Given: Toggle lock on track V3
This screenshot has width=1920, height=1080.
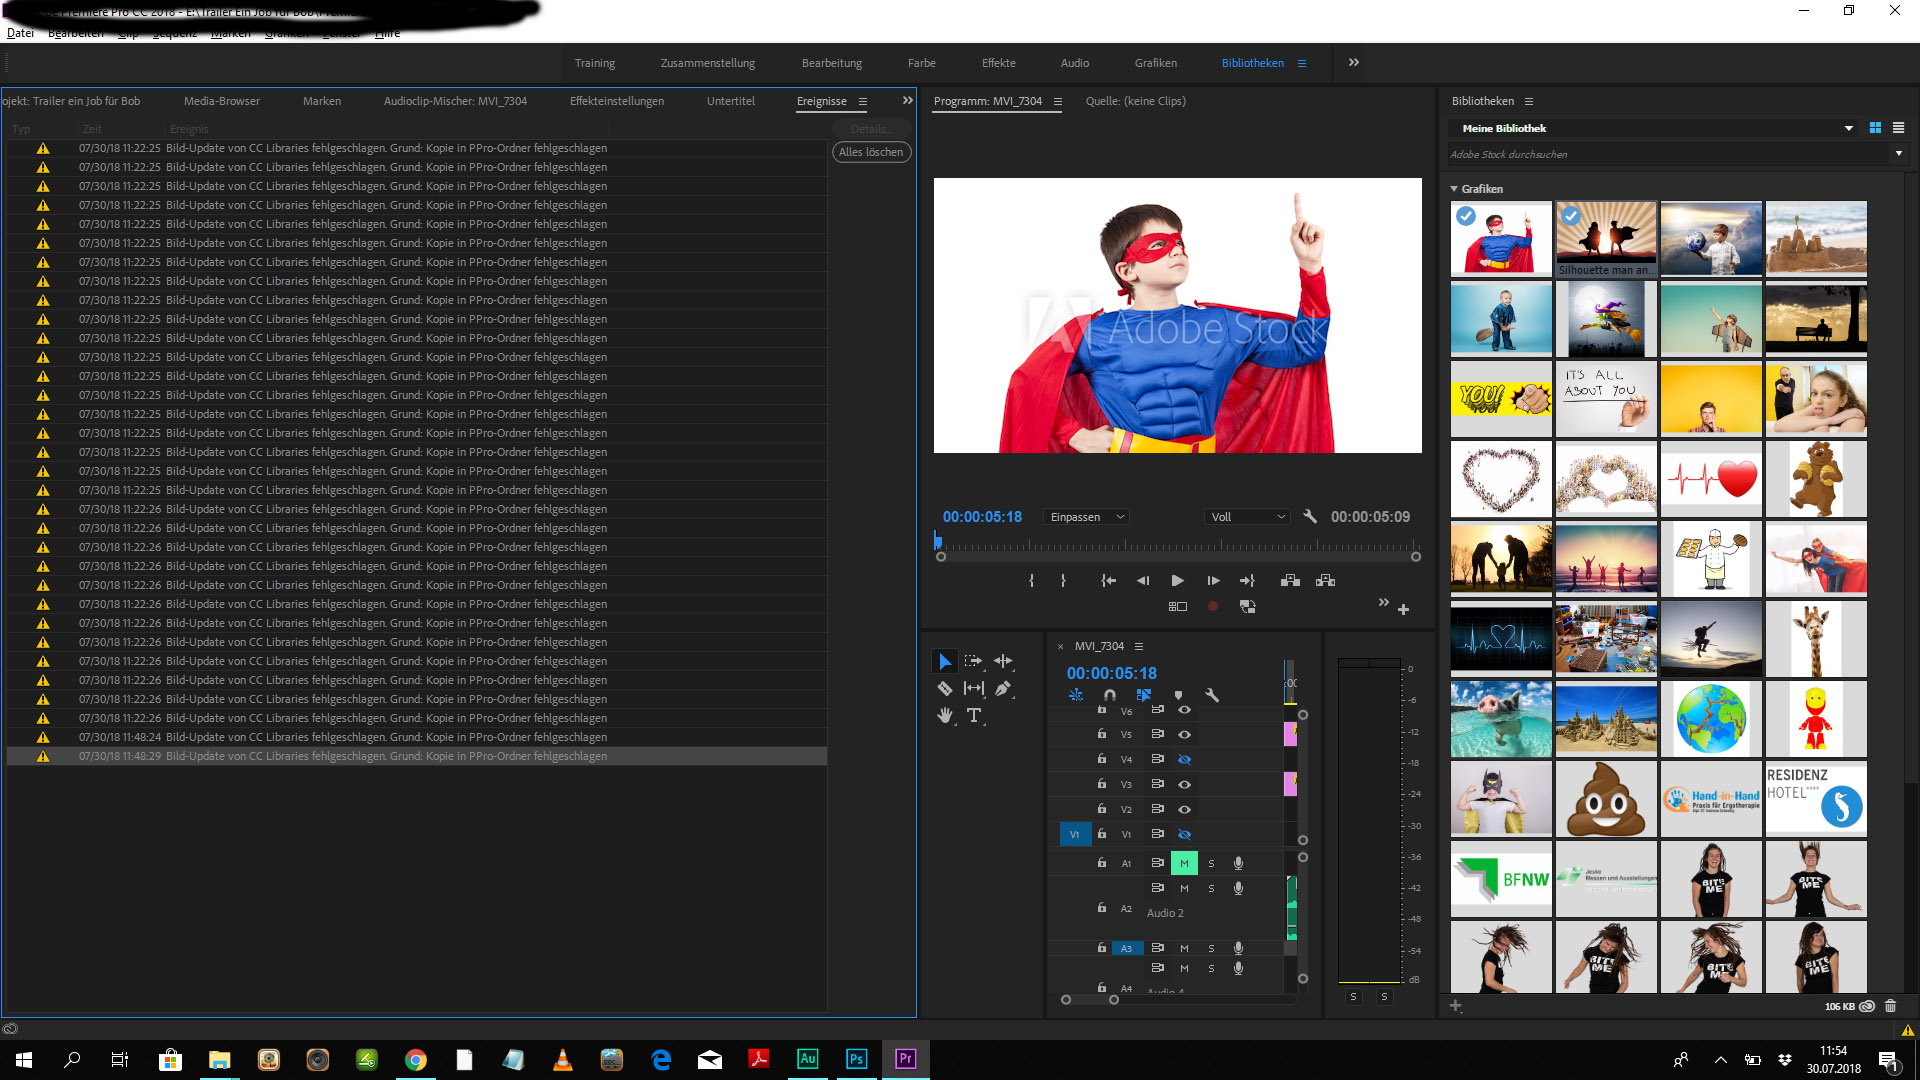Looking at the screenshot, I should (x=1102, y=783).
